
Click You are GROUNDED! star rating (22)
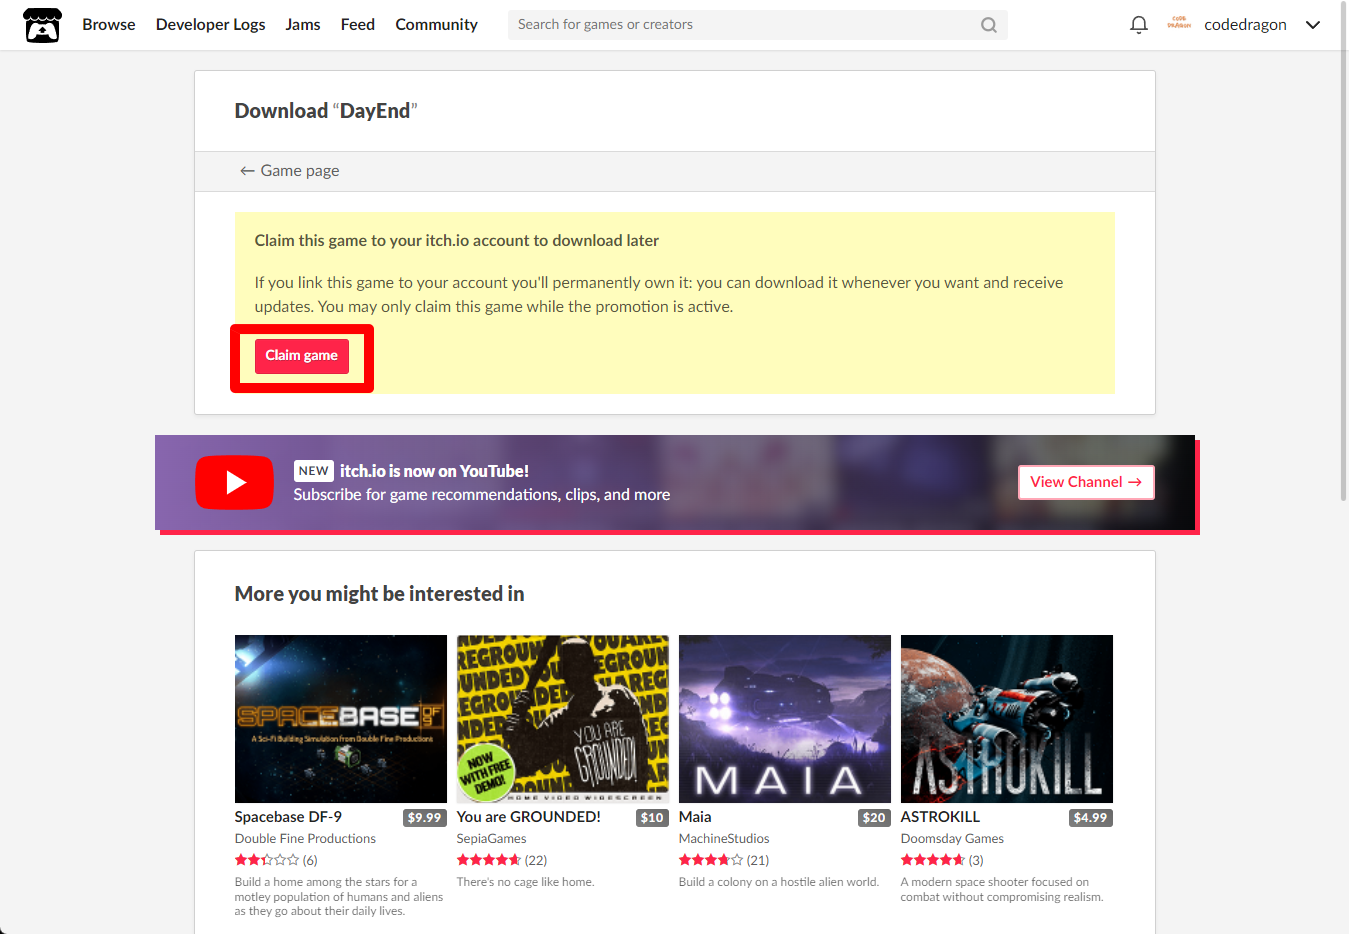click(x=502, y=860)
